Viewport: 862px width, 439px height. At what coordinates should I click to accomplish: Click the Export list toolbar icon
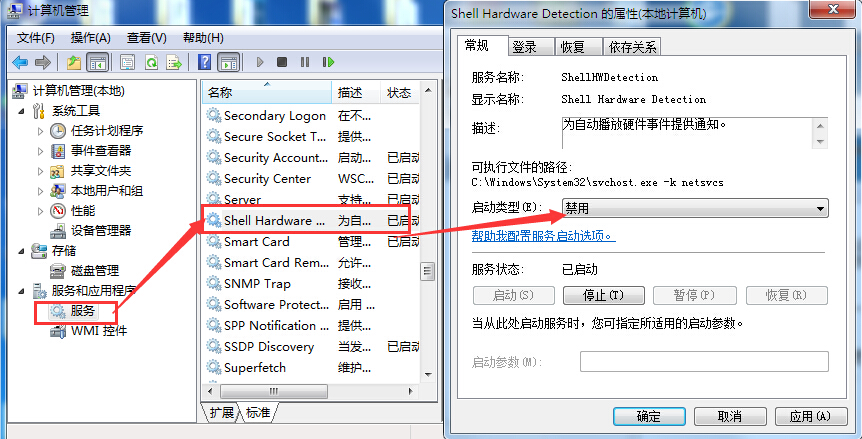pyautogui.click(x=174, y=62)
